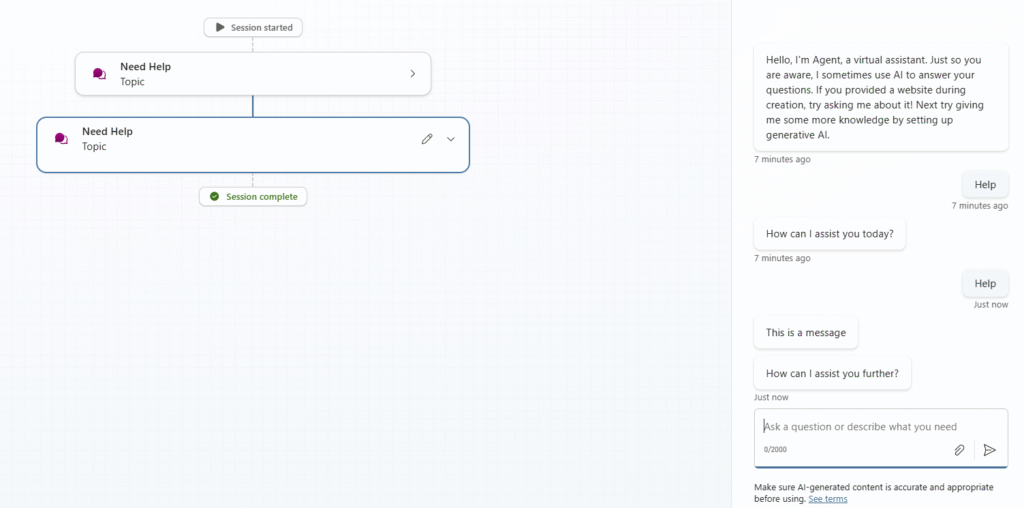
Task: Click the chat message input field
Action: pos(881,438)
